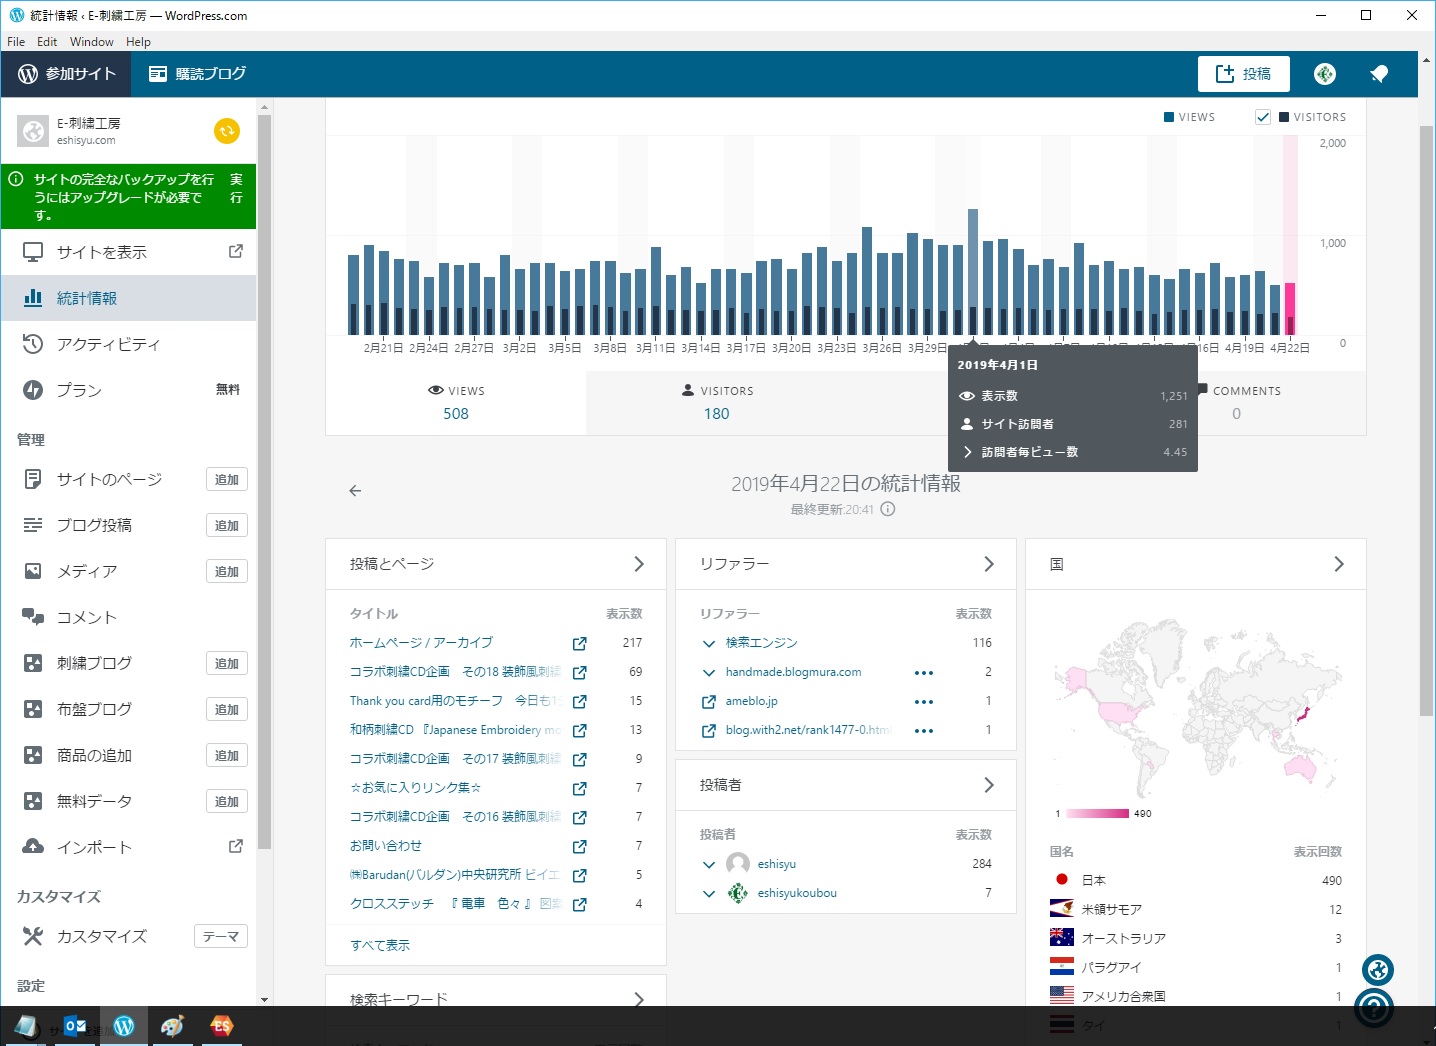Open external link for クロスステッチ post
Image resolution: width=1436 pixels, height=1046 pixels.
(579, 905)
